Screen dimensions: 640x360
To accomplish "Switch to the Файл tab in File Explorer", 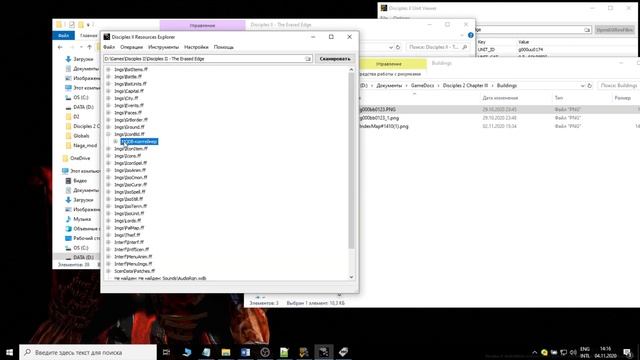I will [63, 36].
